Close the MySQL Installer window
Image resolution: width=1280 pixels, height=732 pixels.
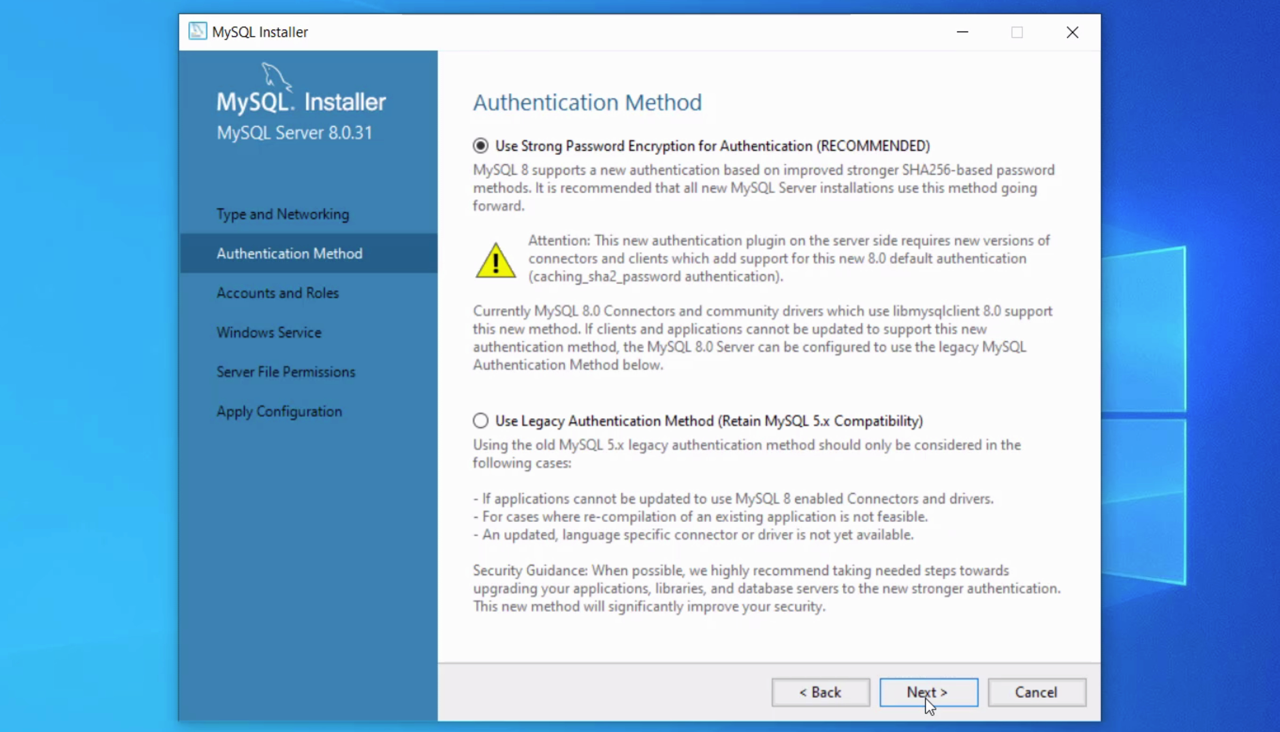[1072, 32]
